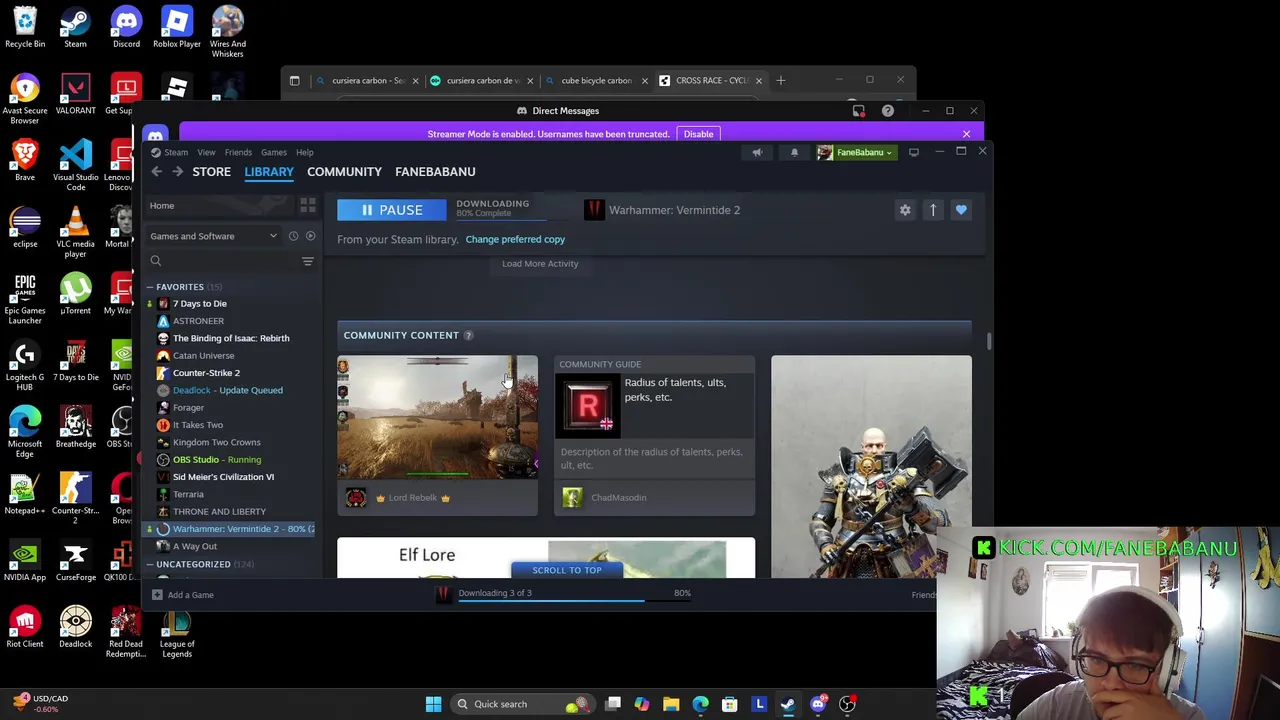Open Discord from the taskbar
Image resolution: width=1280 pixels, height=720 pixels.
pyautogui.click(x=818, y=704)
